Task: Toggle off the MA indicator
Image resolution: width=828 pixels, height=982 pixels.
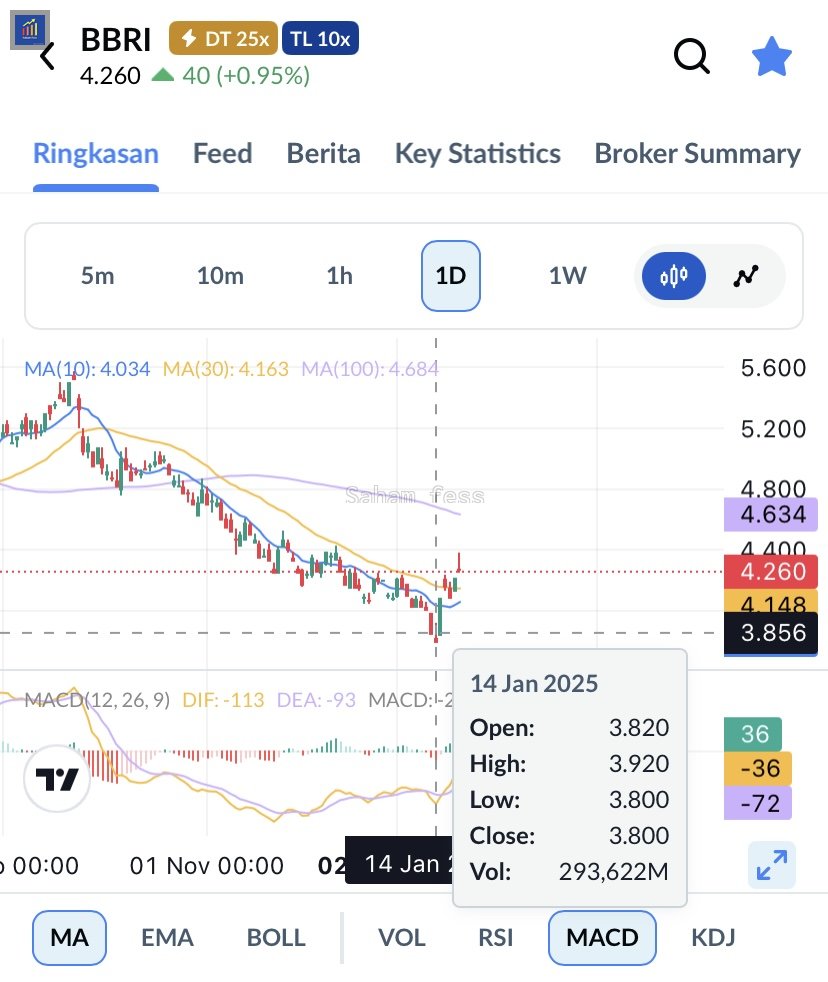Action: click(x=68, y=938)
